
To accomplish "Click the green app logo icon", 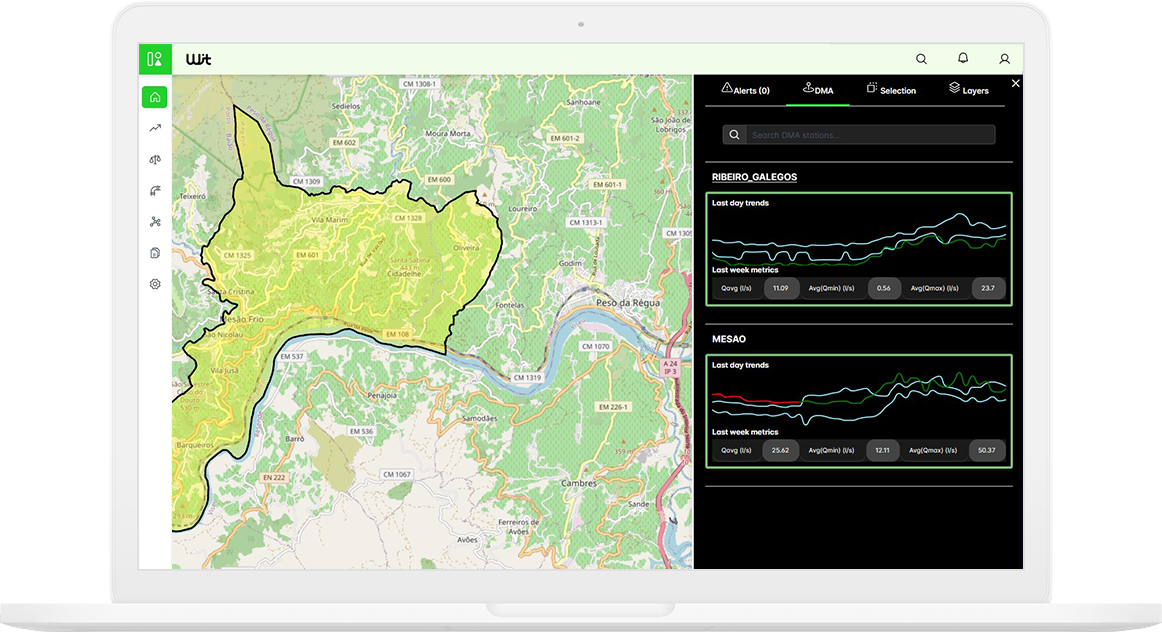I will pos(155,59).
